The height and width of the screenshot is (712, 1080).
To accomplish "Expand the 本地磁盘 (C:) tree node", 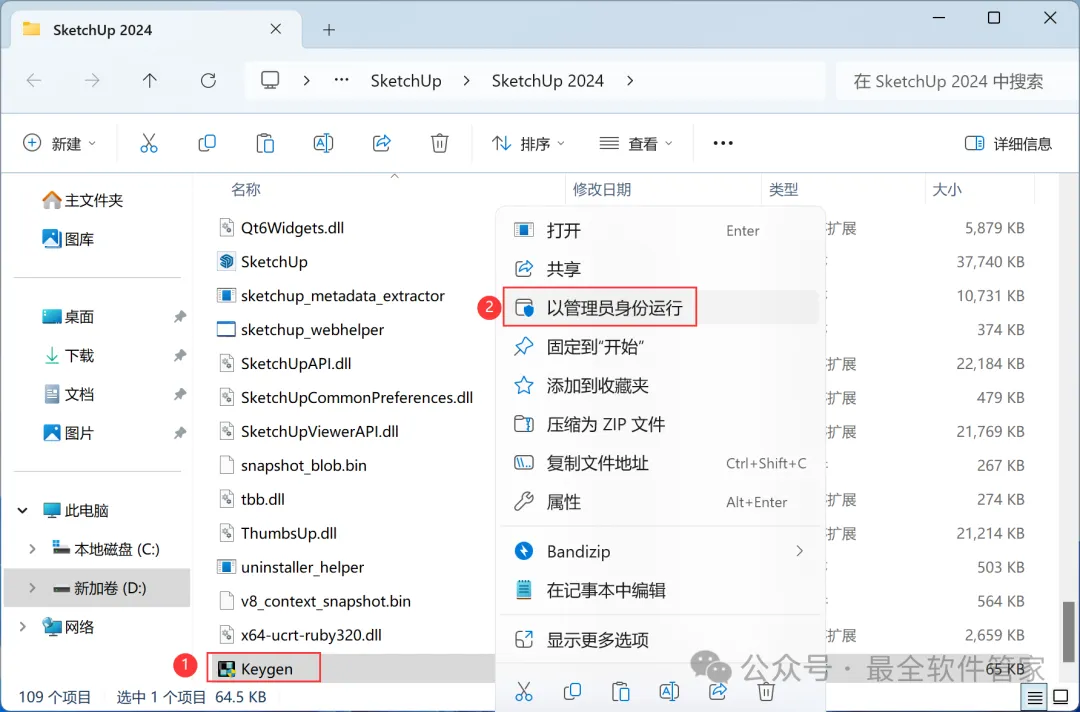I will [x=32, y=549].
